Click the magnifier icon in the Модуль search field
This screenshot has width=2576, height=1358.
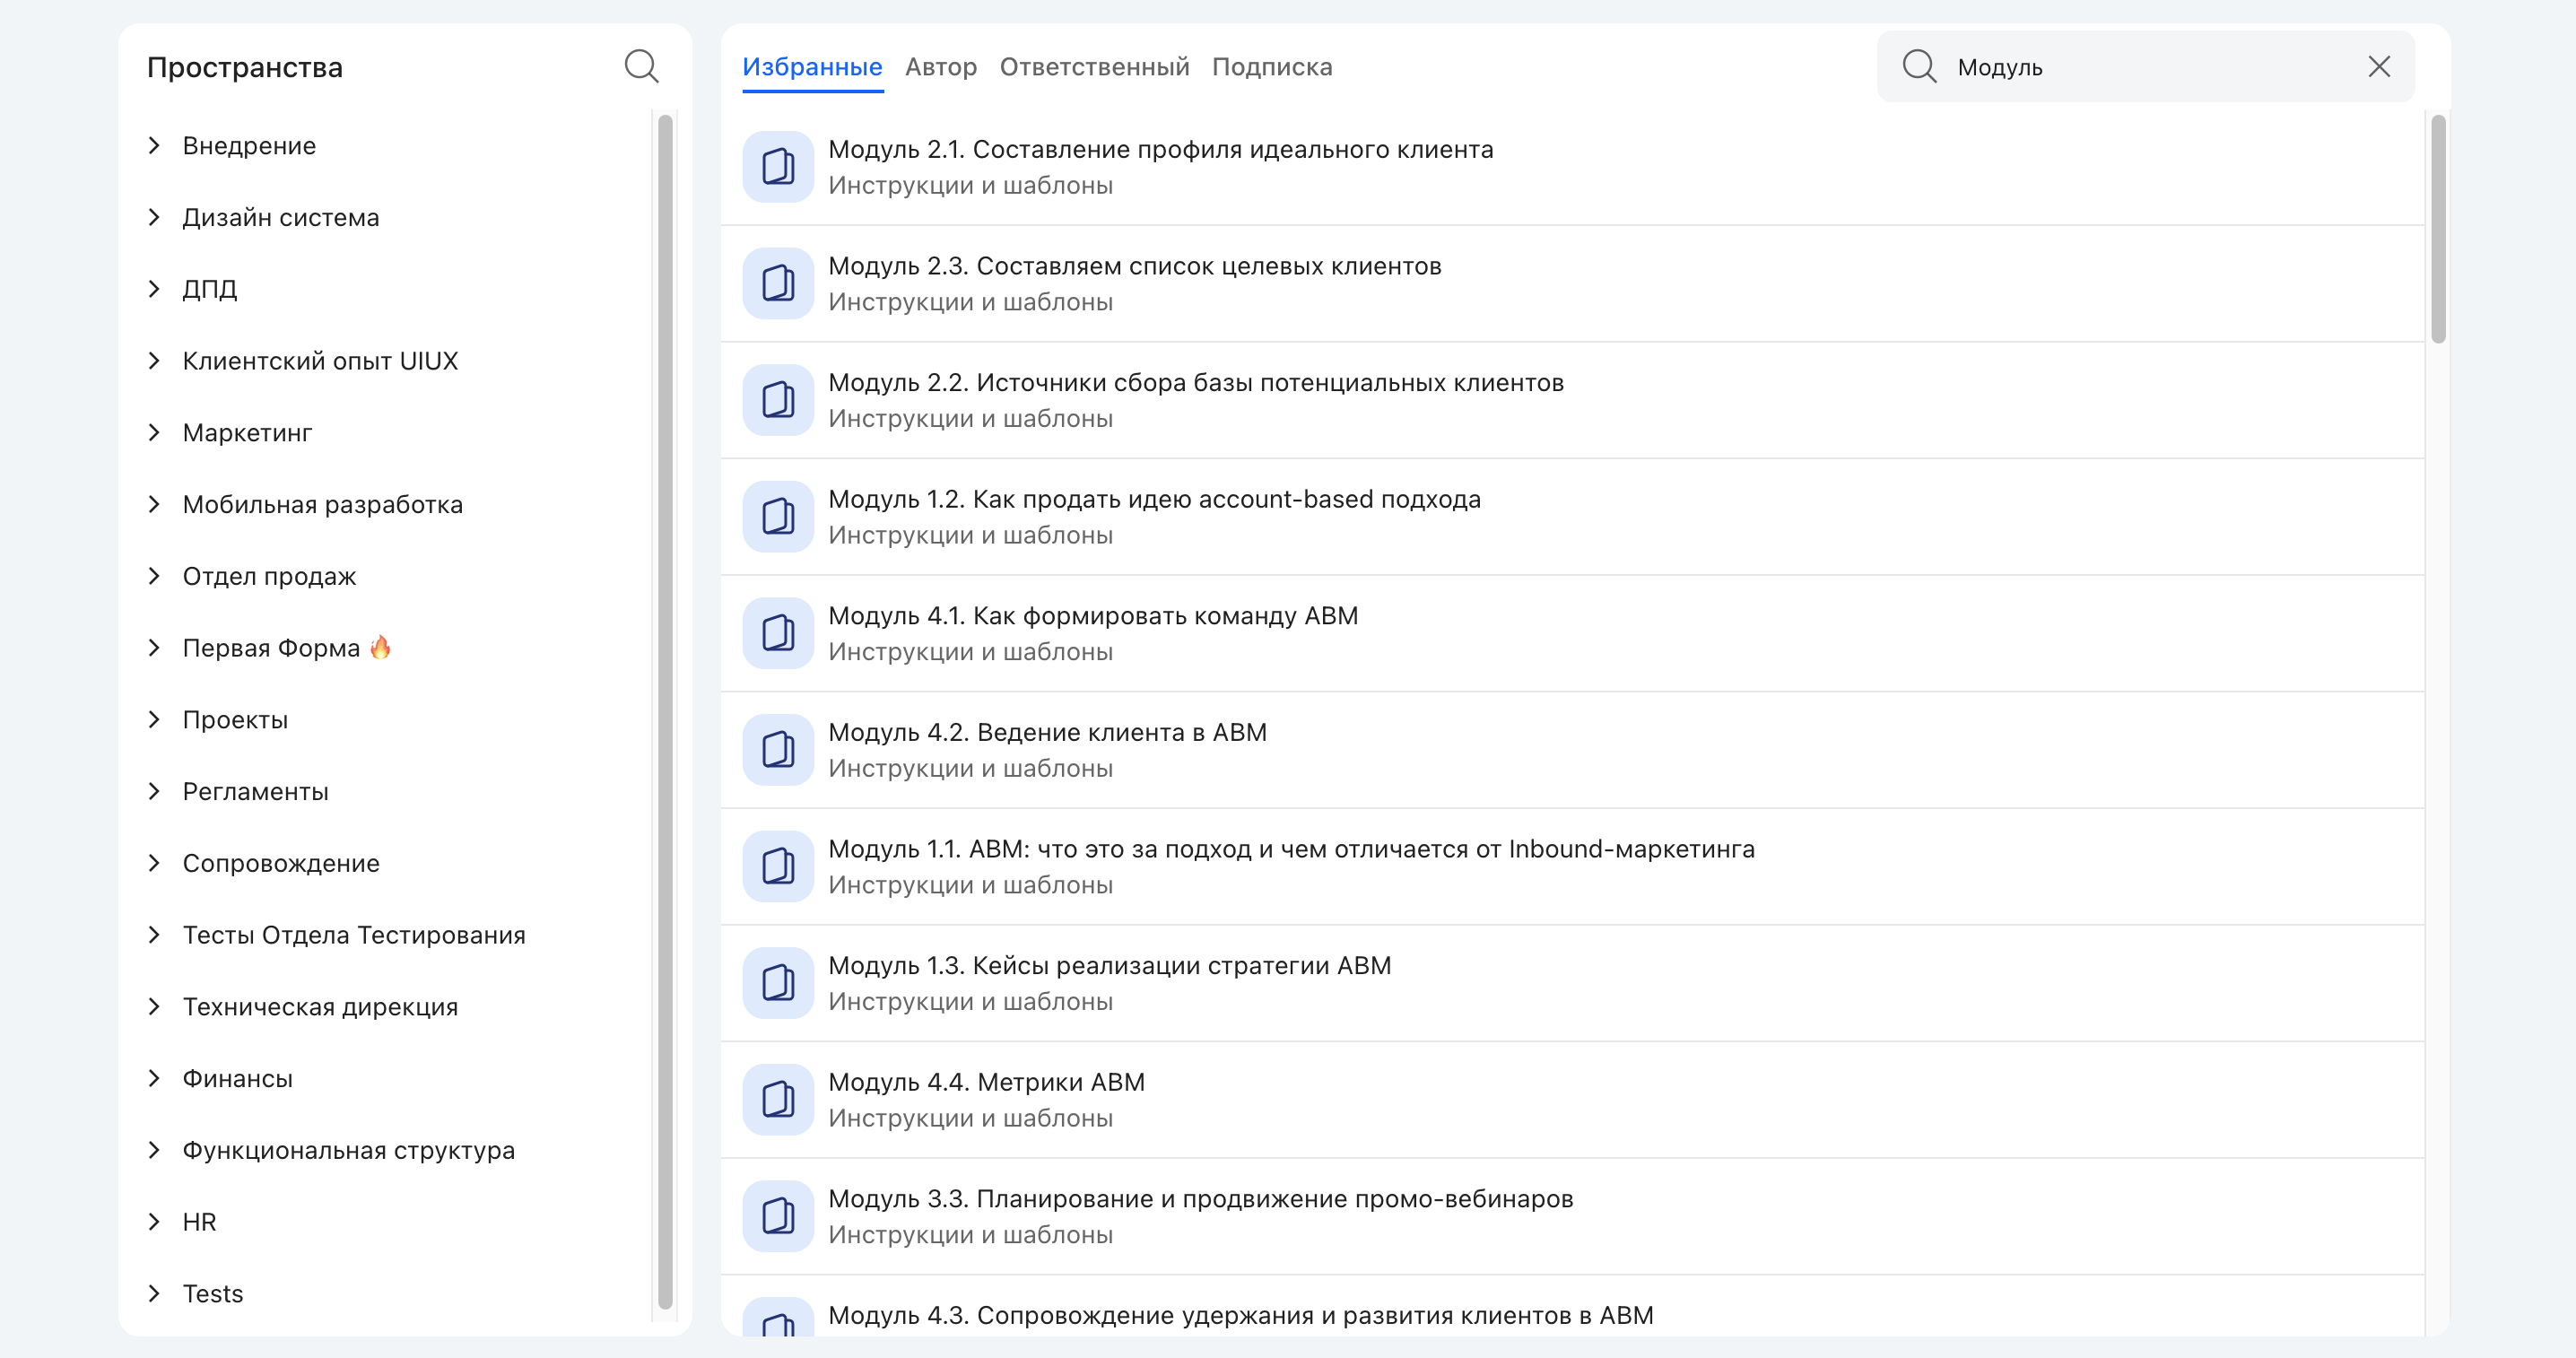pyautogui.click(x=1919, y=67)
